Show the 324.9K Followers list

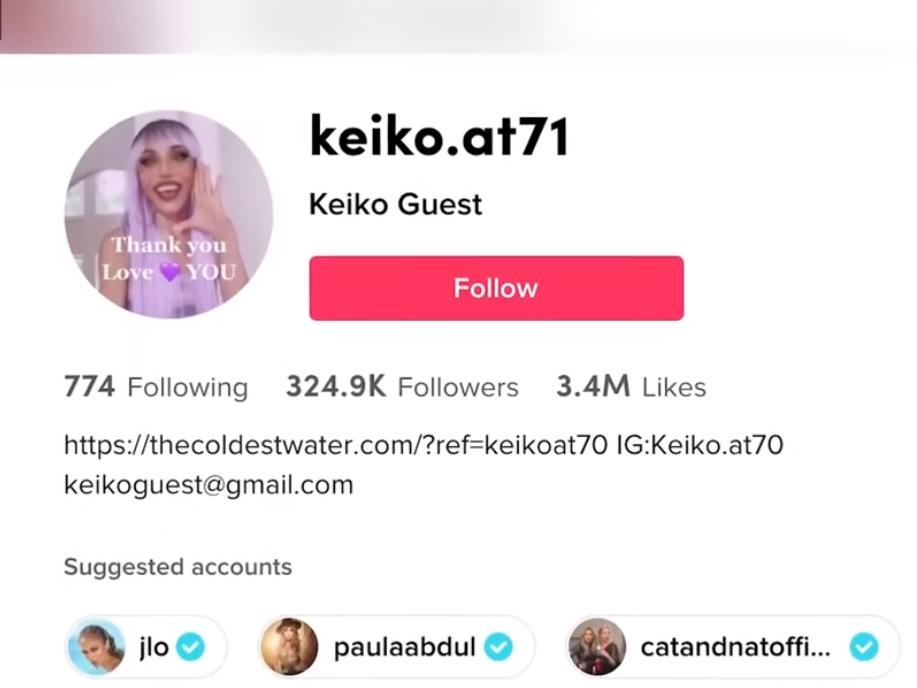402,387
